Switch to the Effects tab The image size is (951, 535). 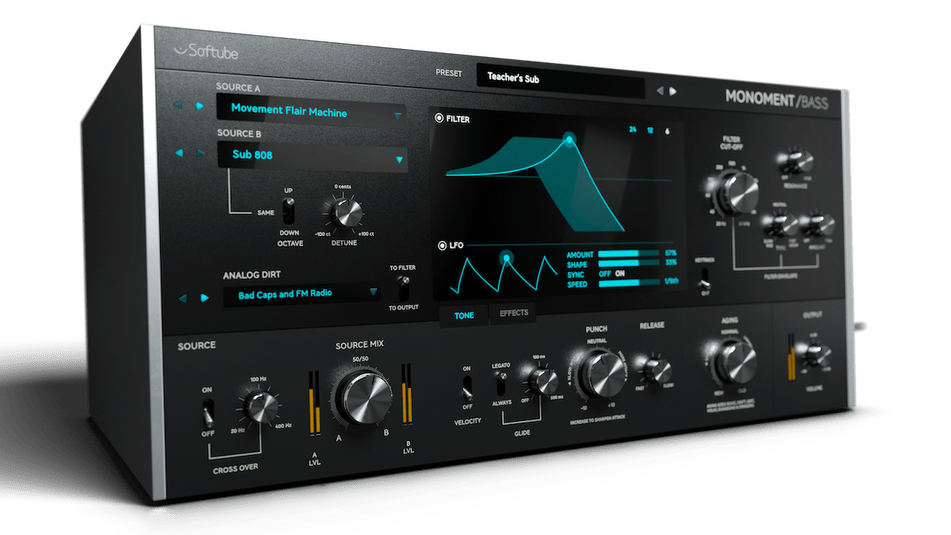514,314
